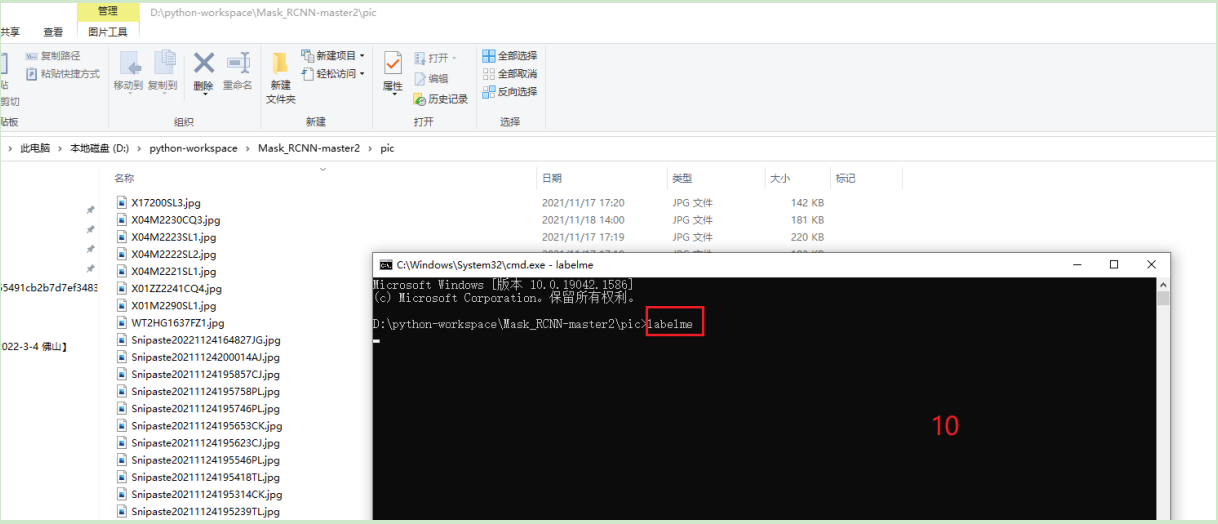The width and height of the screenshot is (1218, 524).
Task: Select the file Snipaste20211124195314CK.jpg
Action: 206,494
